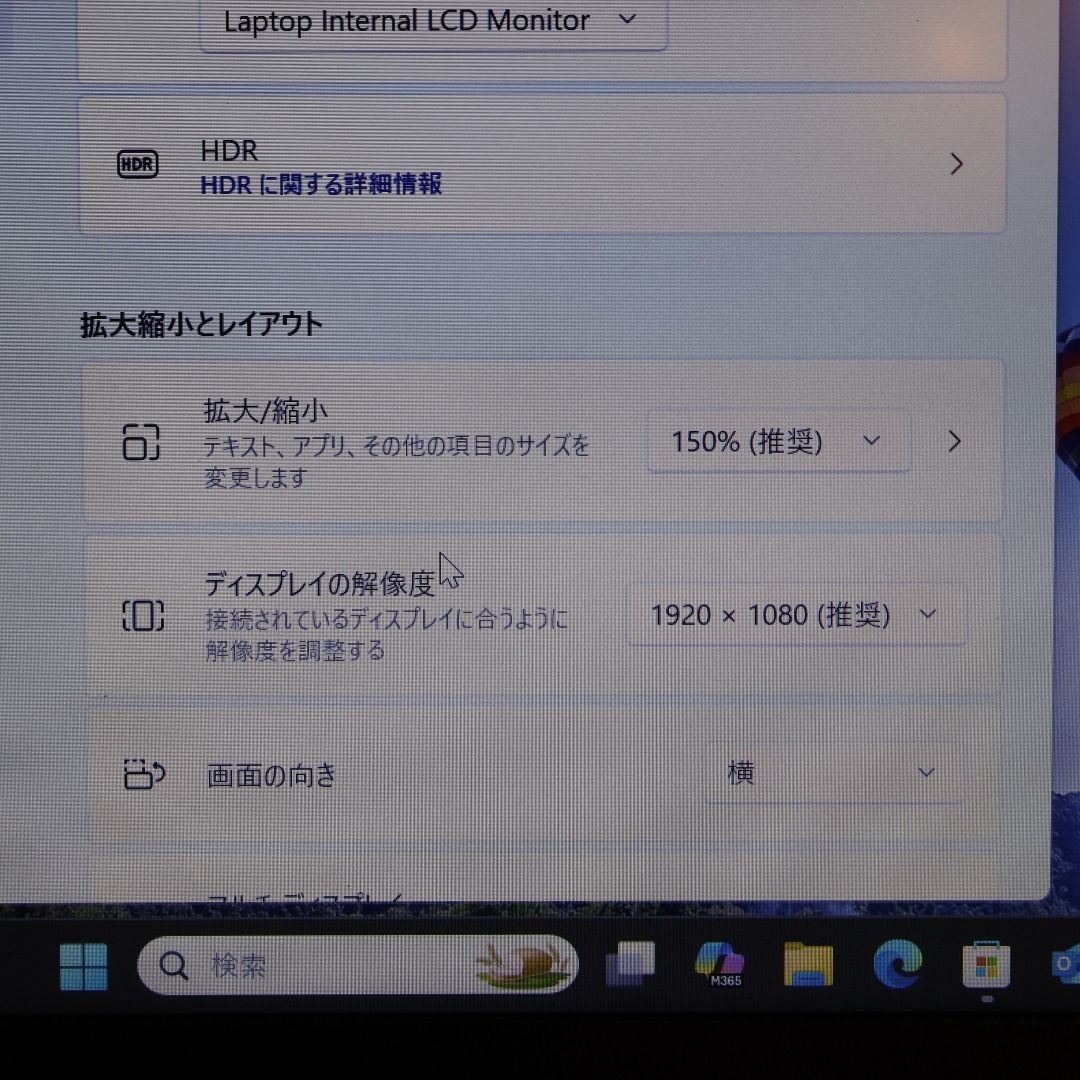Open the 1920 × 1080 resolution dropdown
Viewport: 1080px width, 1080px height.
click(x=795, y=615)
